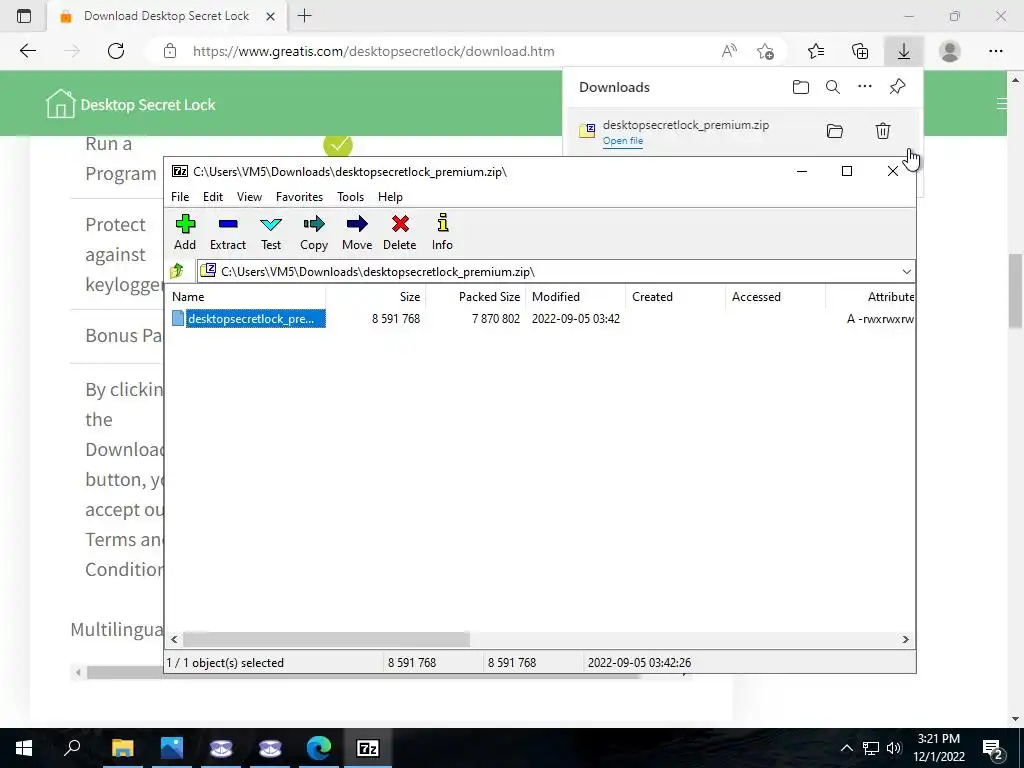Add this page to favorites

pyautogui.click(x=765, y=51)
